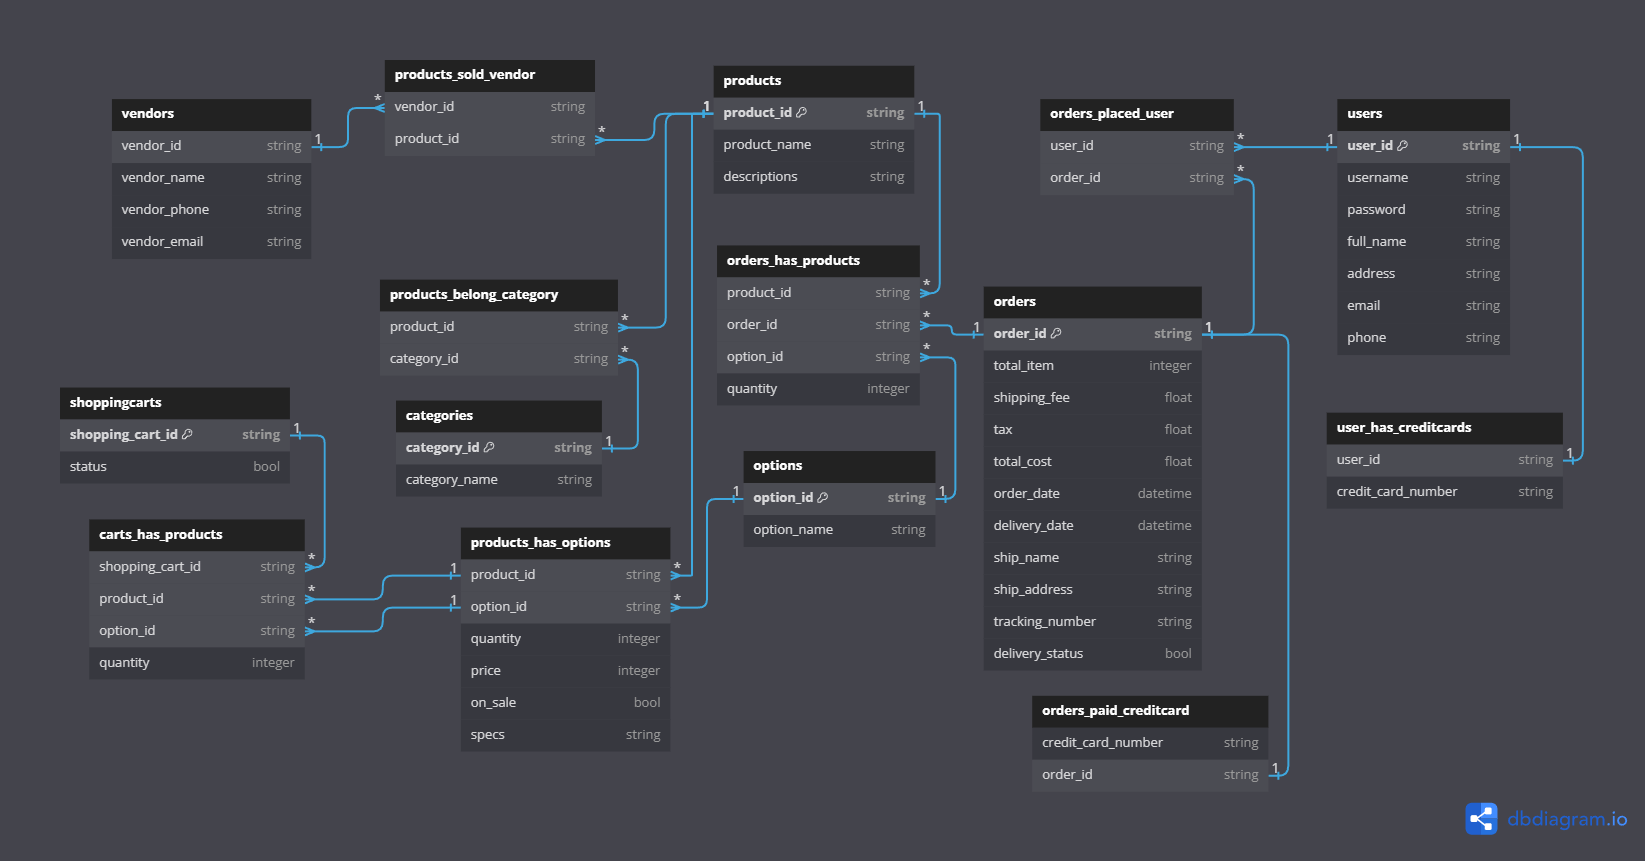
Task: Select the options table header
Action: (839, 466)
